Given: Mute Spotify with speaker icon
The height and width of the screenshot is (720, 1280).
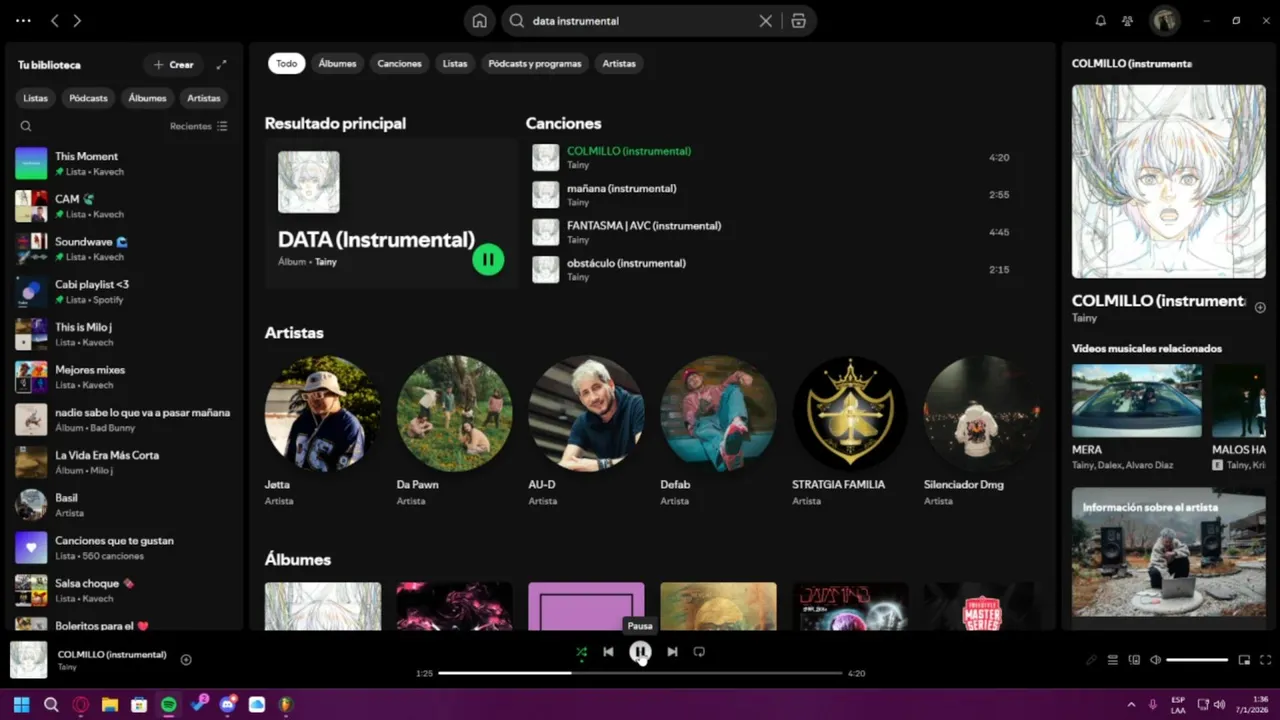Looking at the screenshot, I should (1155, 660).
